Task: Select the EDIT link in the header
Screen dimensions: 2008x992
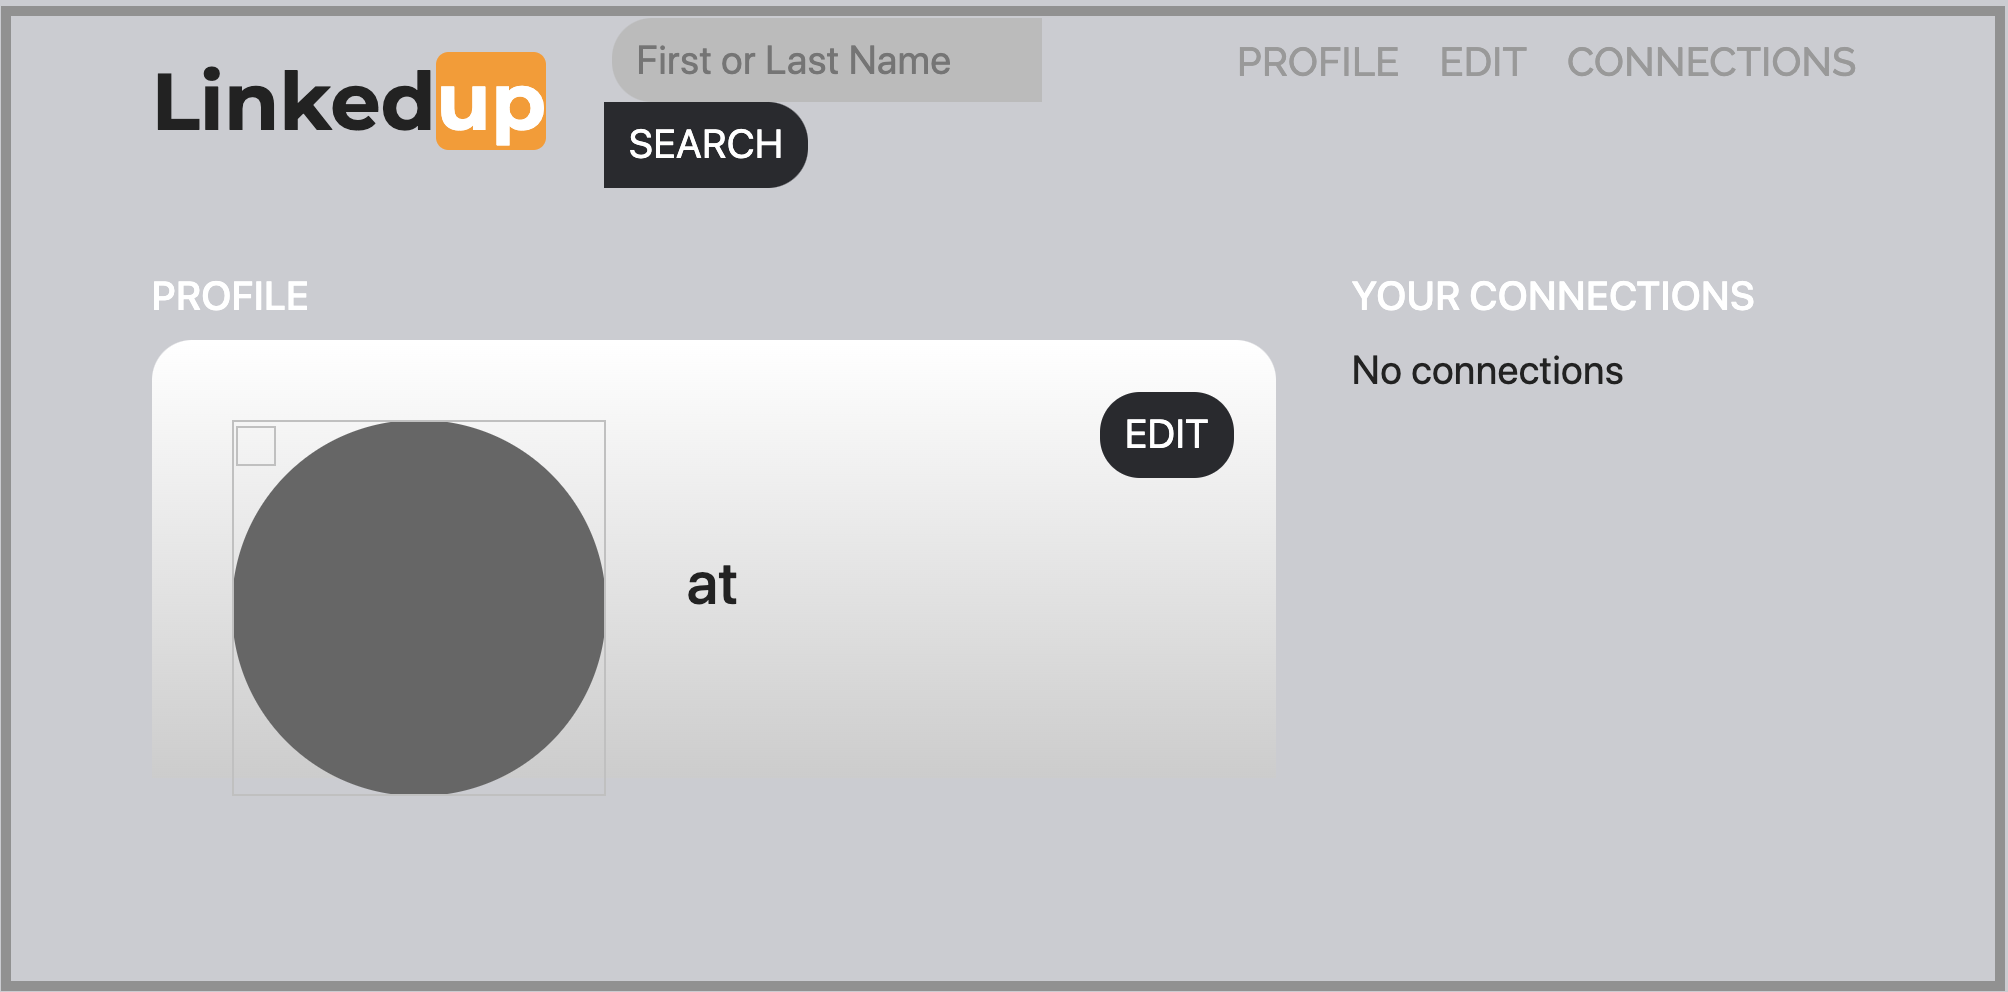Action: (1482, 62)
